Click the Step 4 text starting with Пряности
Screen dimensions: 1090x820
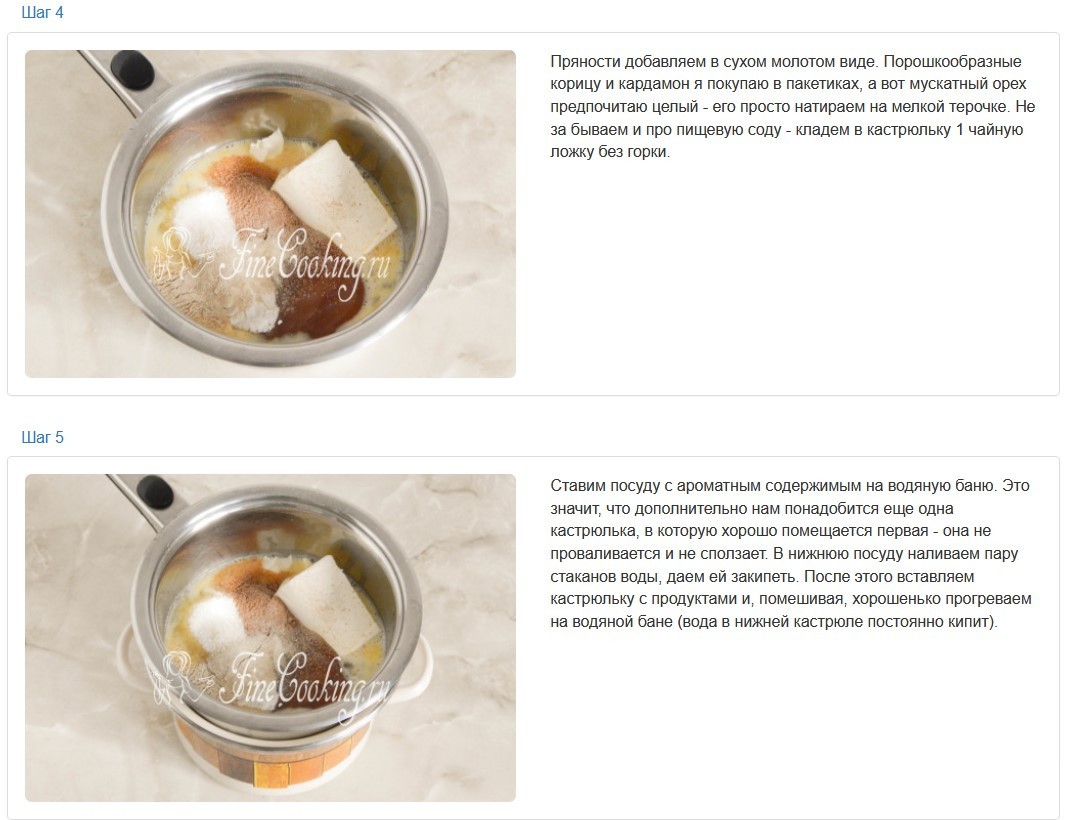(792, 106)
